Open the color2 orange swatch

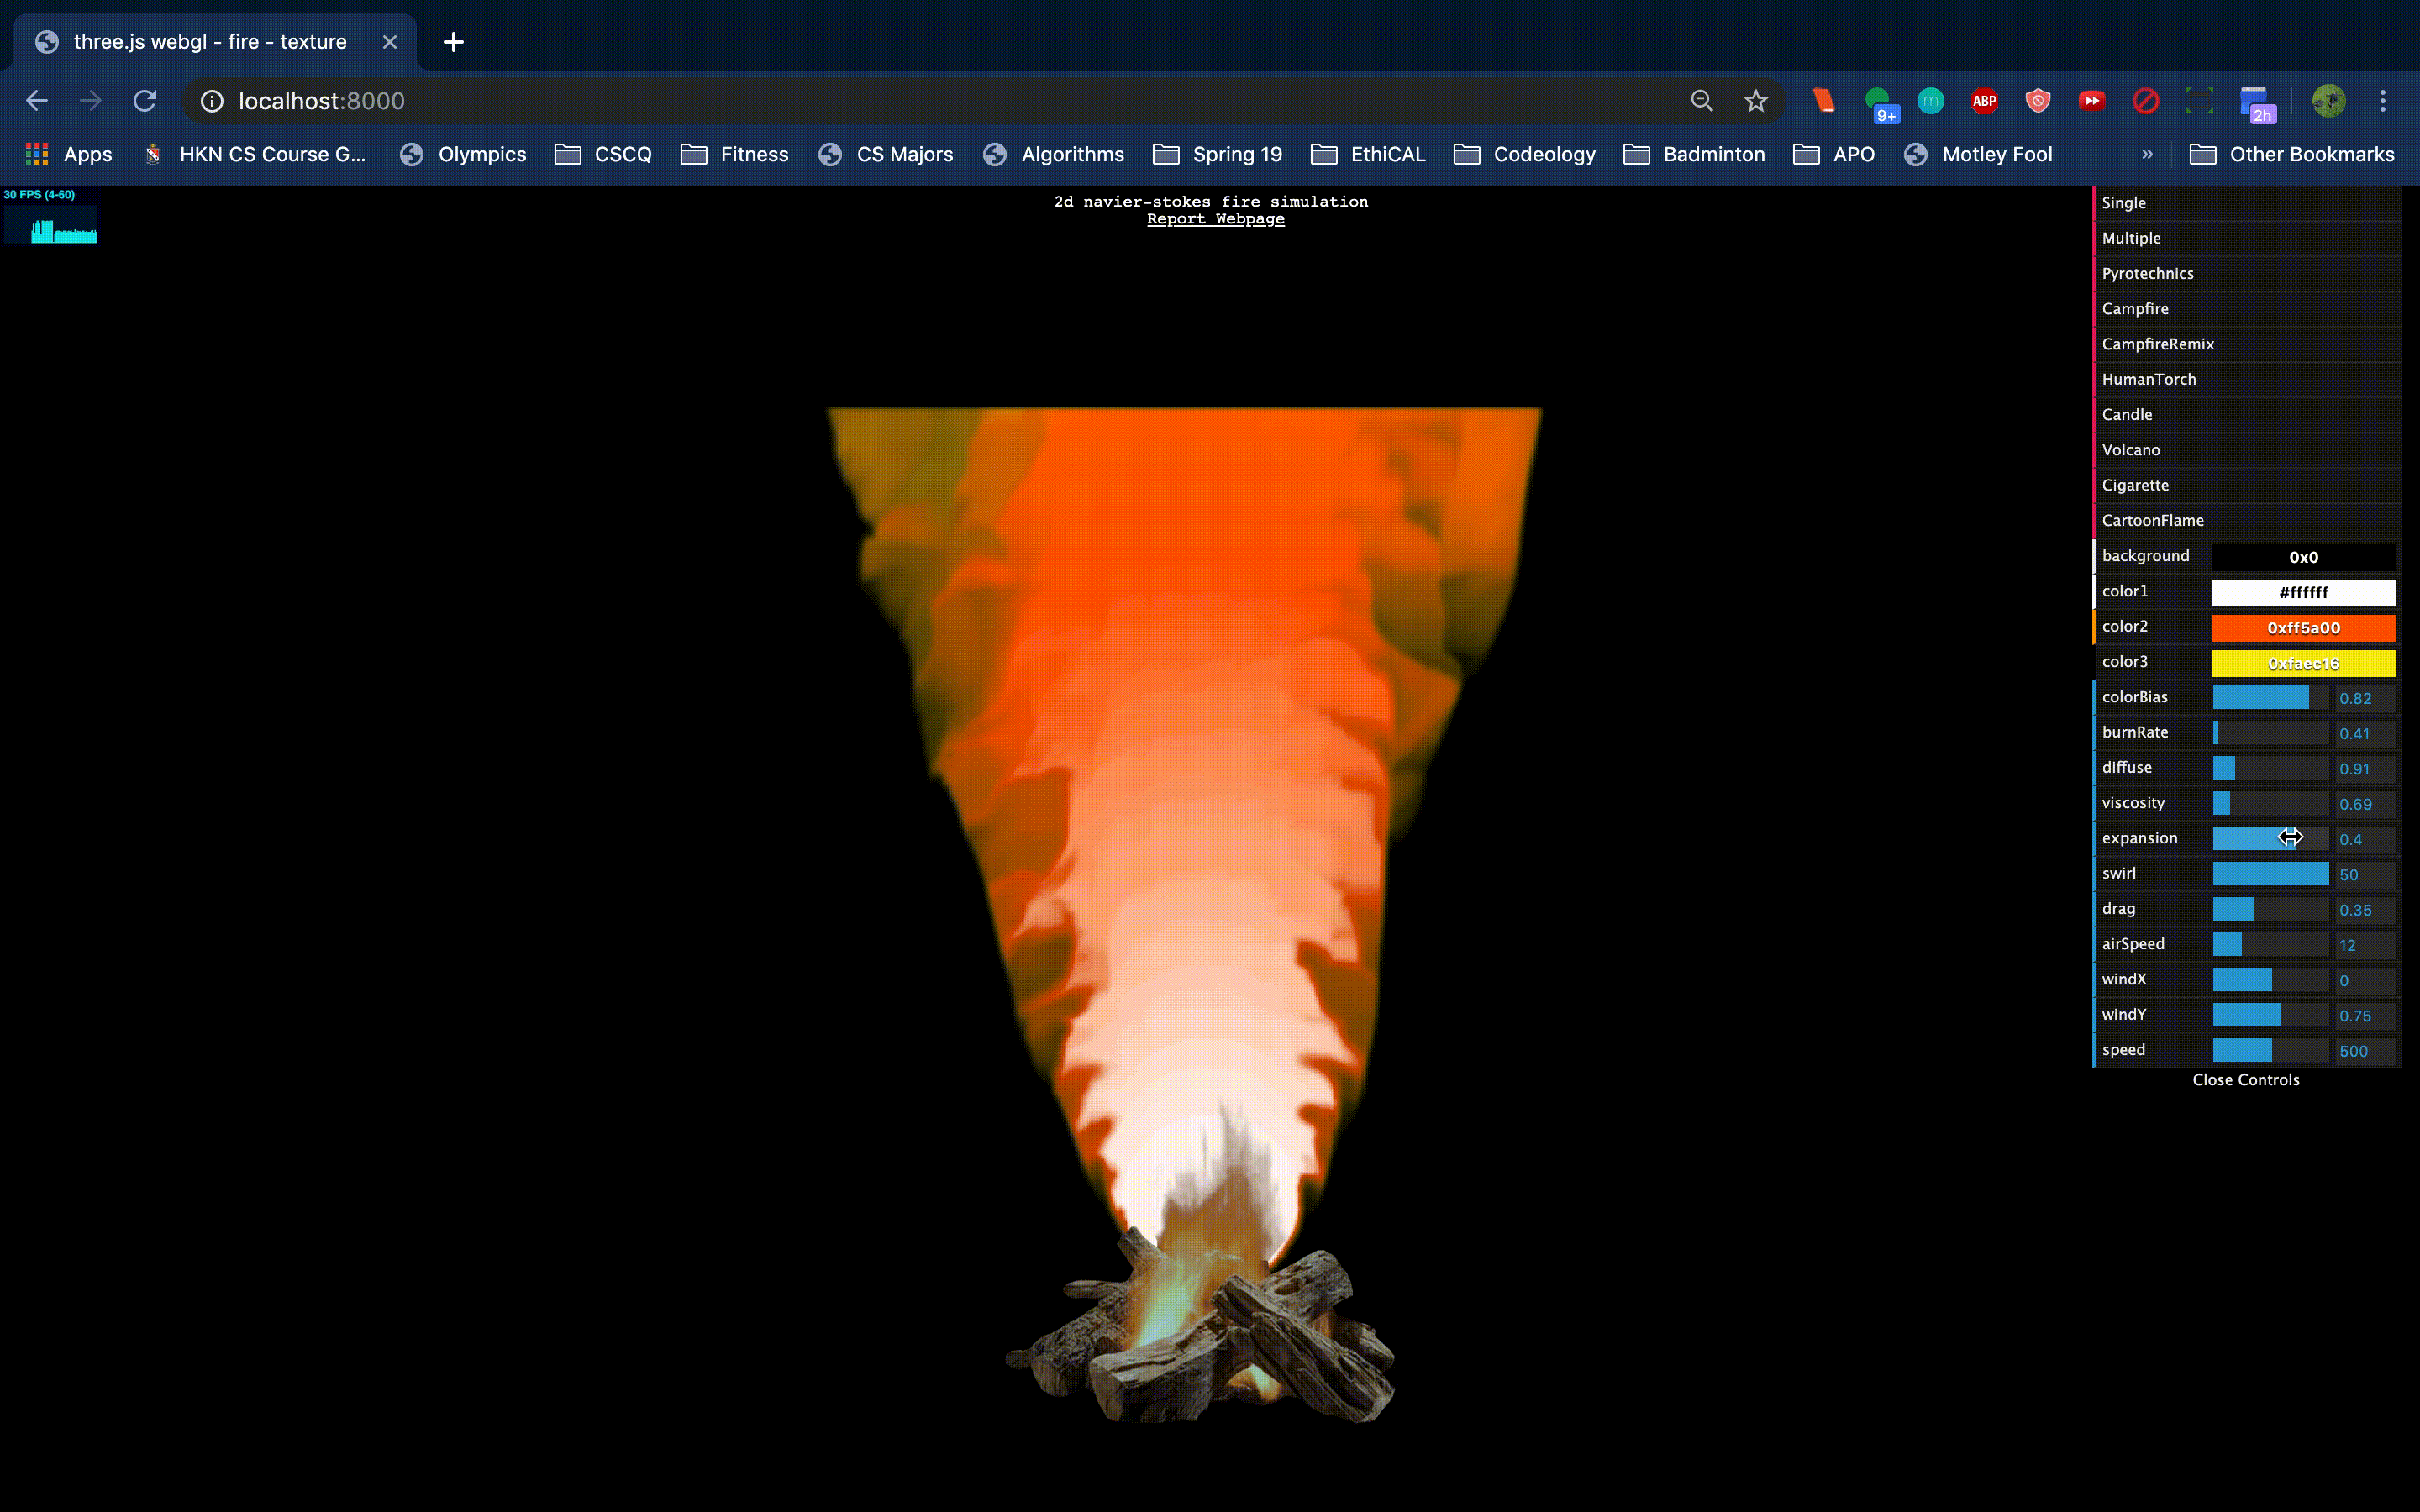(x=2302, y=628)
